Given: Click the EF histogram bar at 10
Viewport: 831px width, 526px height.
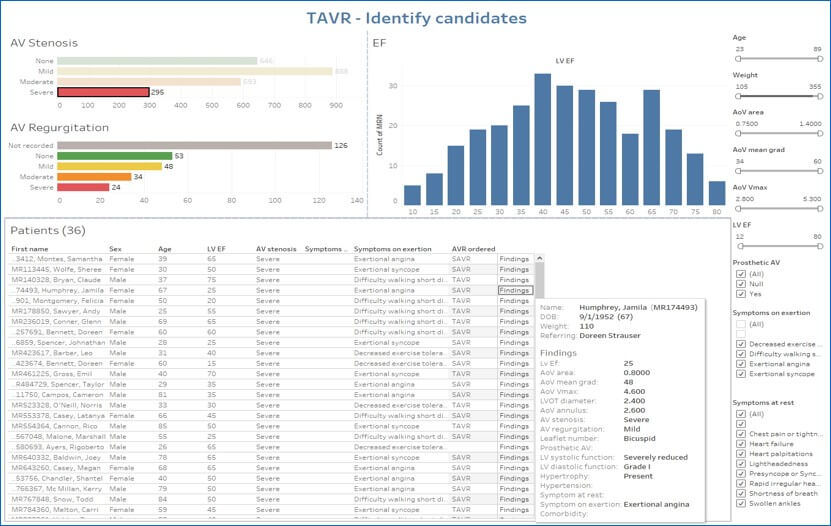Looking at the screenshot, I should point(412,195).
